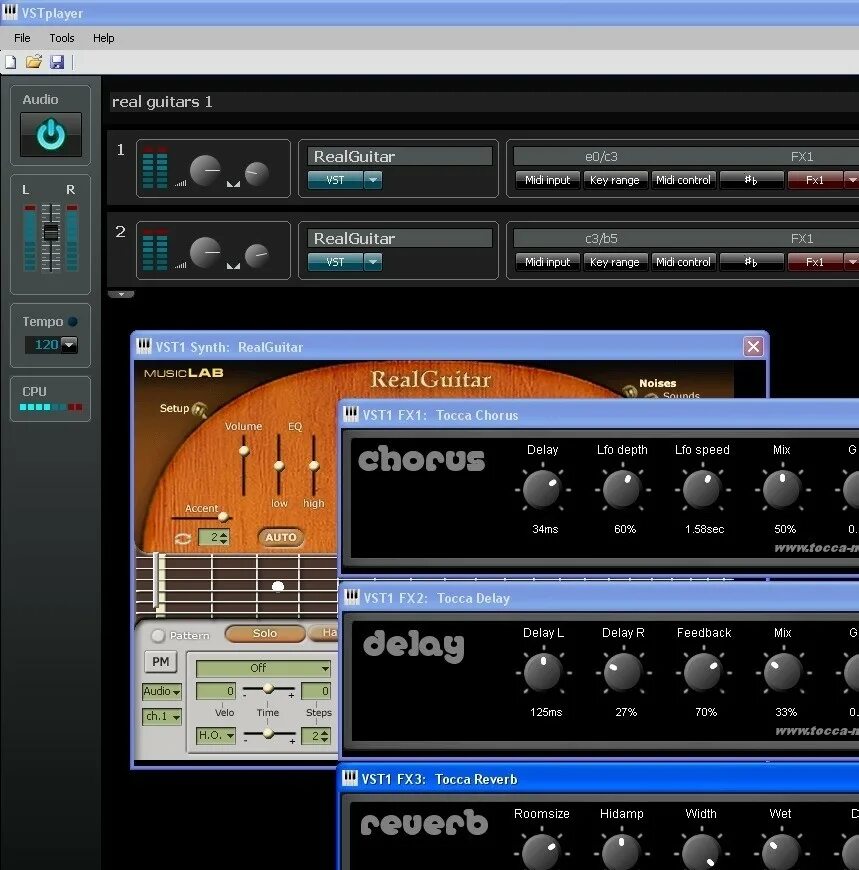Click the RealGuitar Noises icon
This screenshot has width=859, height=870.
(629, 391)
